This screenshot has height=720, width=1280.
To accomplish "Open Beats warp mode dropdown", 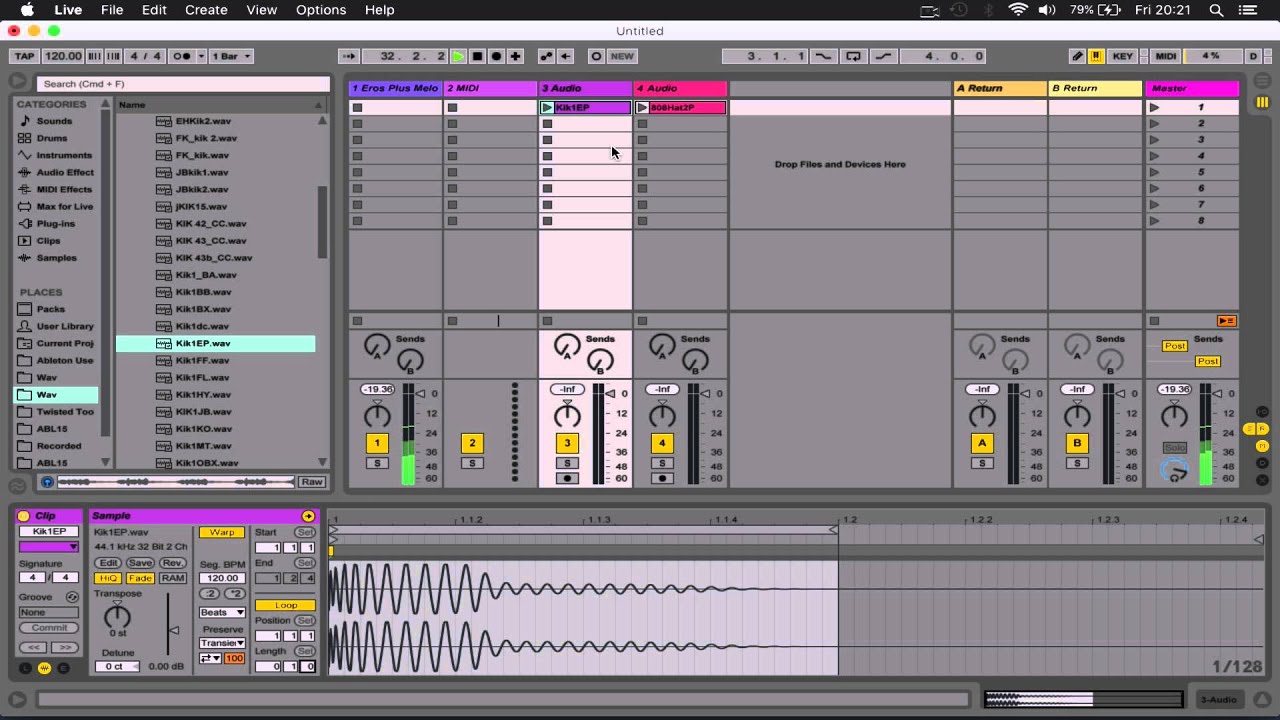I will point(222,612).
